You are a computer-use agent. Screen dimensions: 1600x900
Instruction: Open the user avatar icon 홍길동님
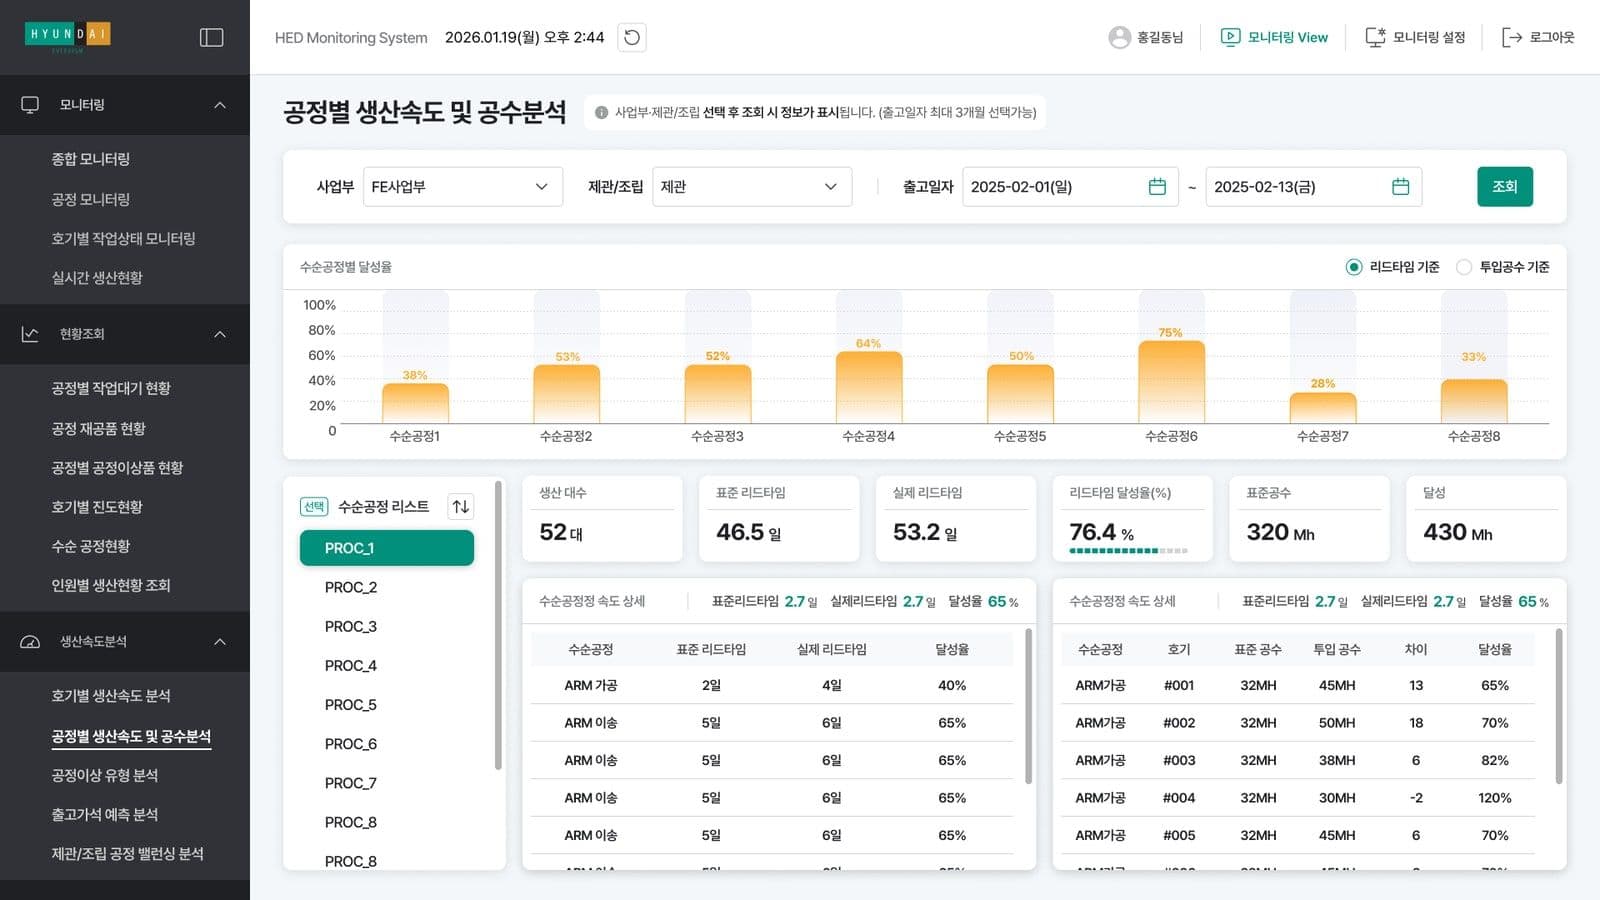click(x=1119, y=37)
